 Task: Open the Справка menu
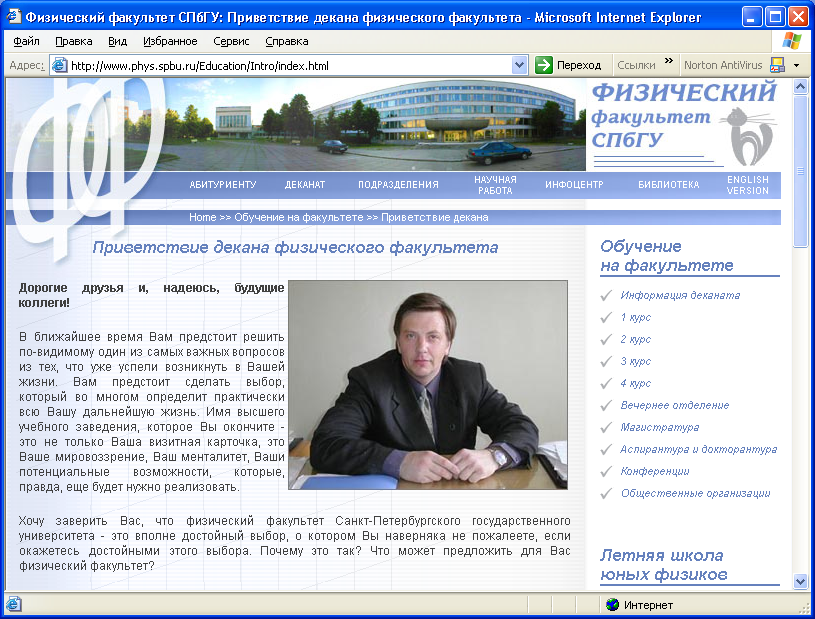point(287,41)
